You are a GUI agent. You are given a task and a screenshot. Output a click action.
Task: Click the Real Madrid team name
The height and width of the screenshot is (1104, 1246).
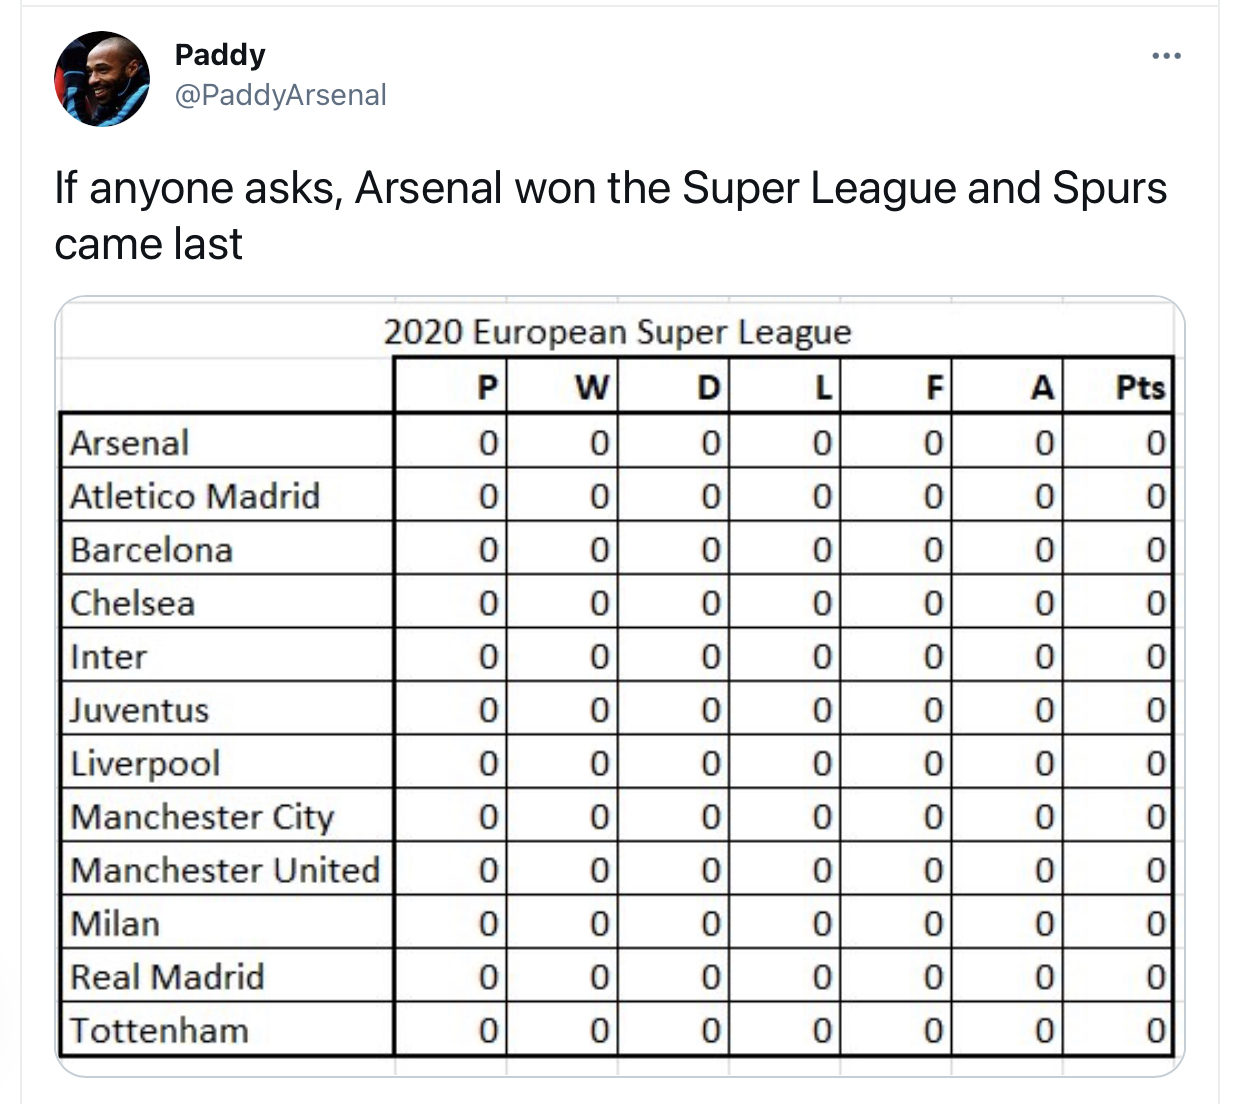[167, 977]
